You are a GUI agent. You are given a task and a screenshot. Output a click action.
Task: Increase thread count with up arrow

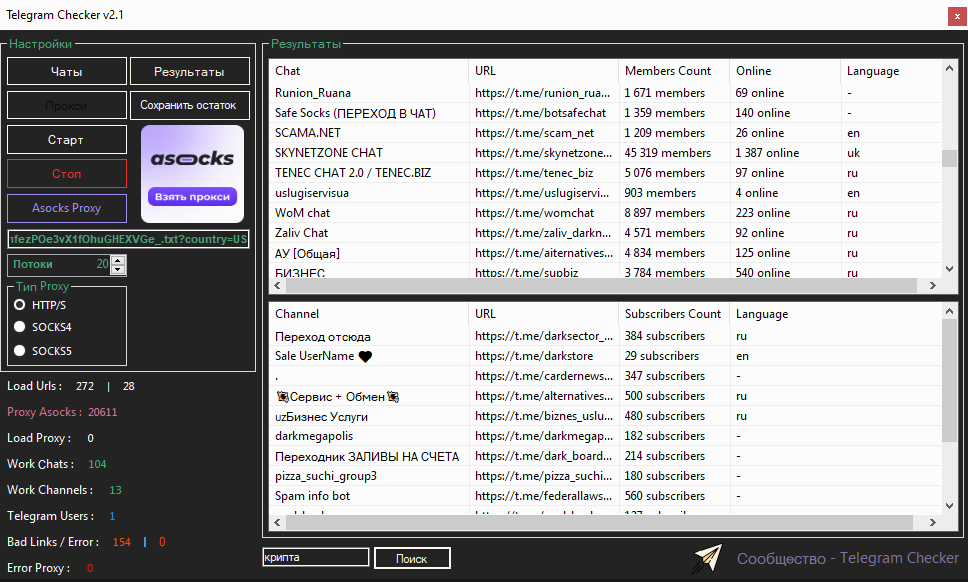click(x=119, y=260)
